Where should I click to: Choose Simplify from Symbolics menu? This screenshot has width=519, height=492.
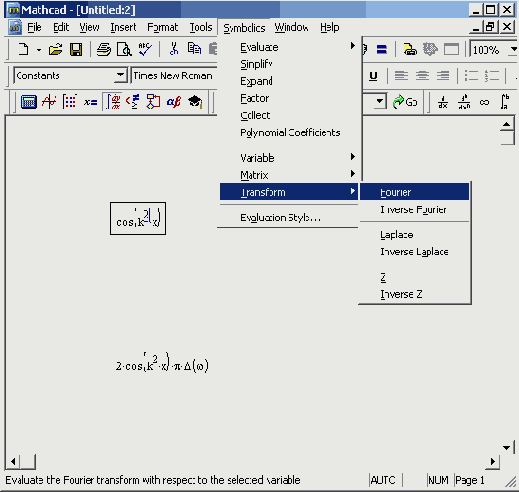(289, 64)
